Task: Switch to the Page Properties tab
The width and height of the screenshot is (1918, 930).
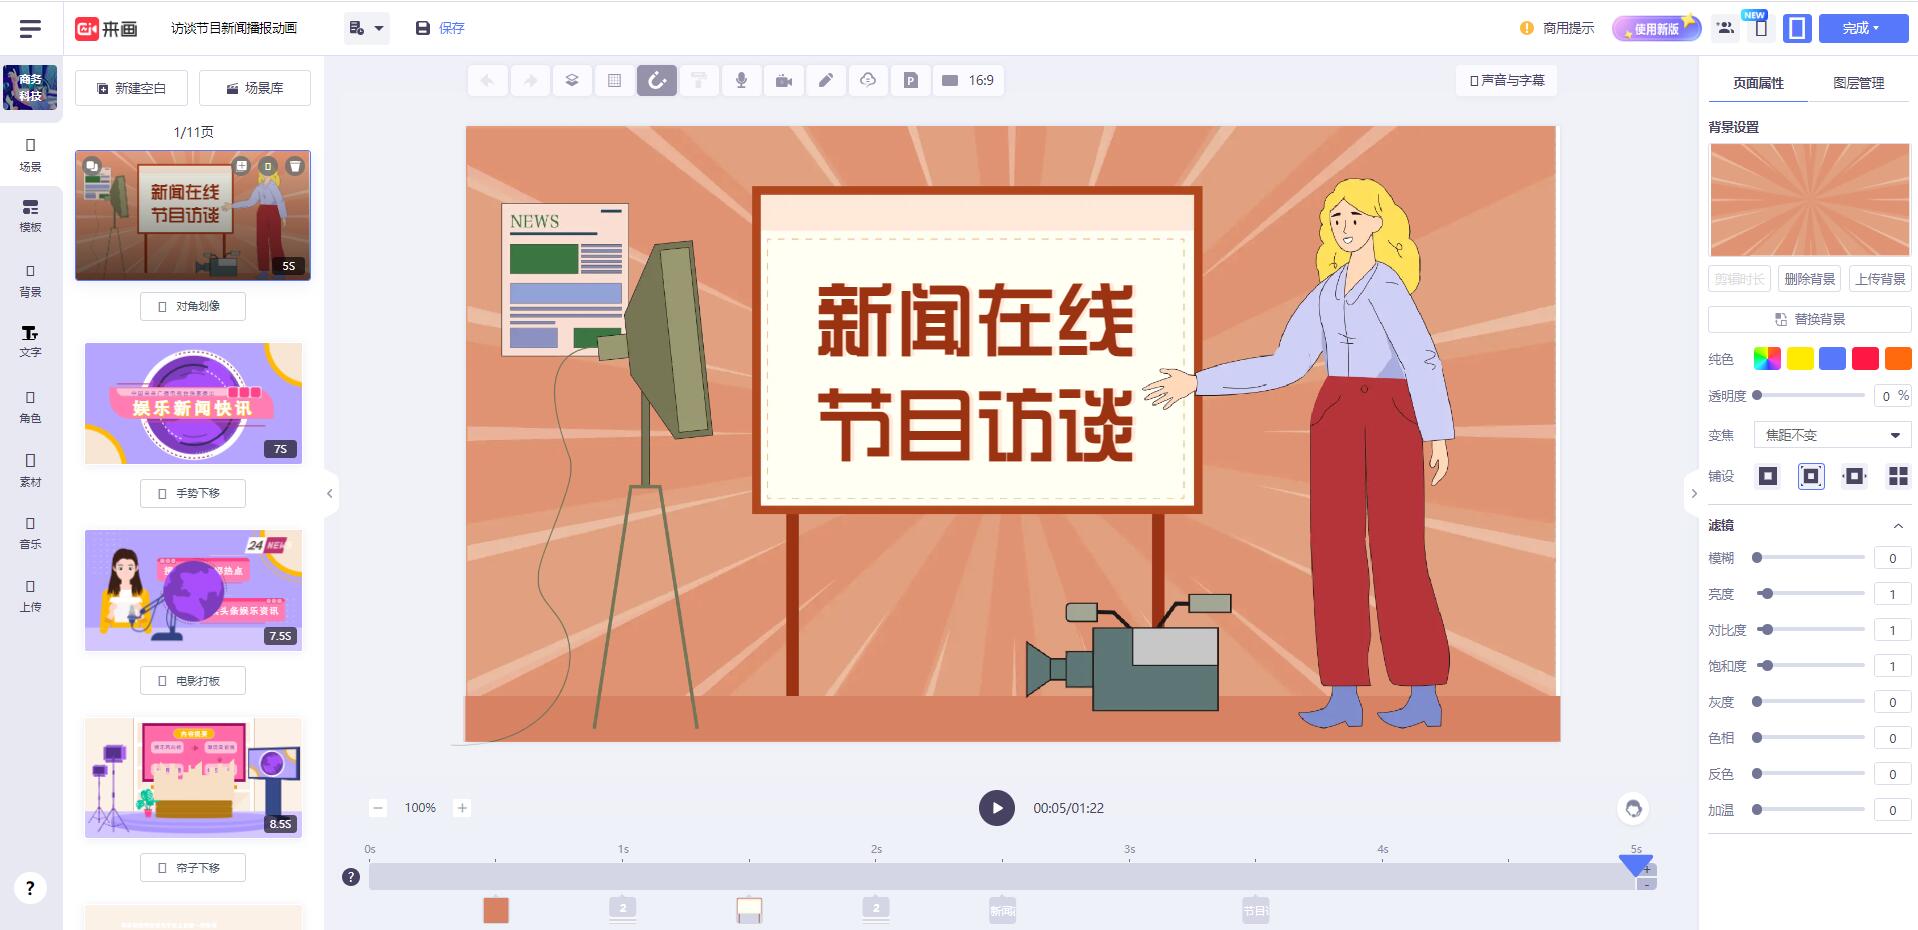Action: coord(1758,83)
